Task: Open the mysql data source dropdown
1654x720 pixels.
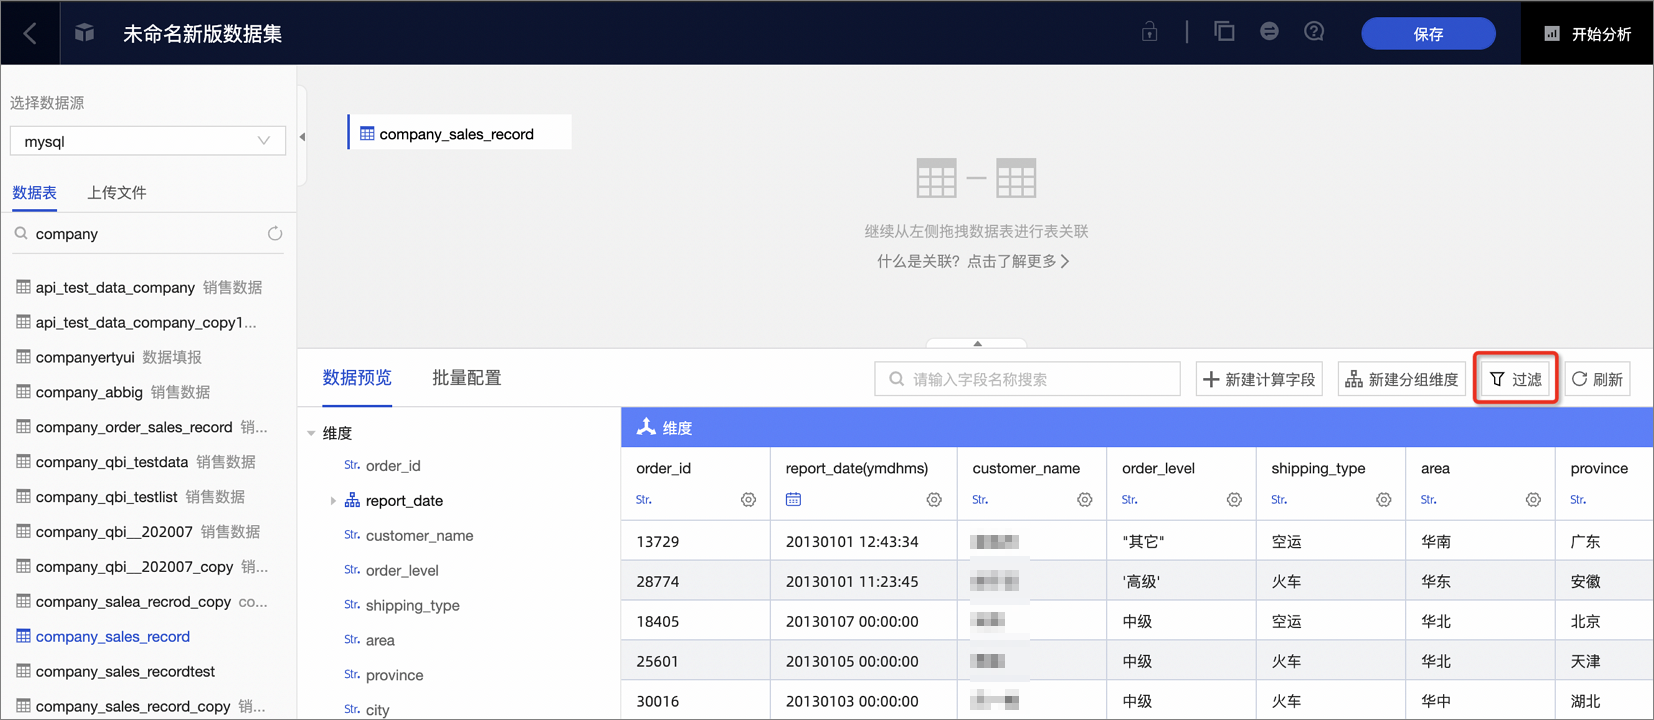Action: click(x=148, y=141)
